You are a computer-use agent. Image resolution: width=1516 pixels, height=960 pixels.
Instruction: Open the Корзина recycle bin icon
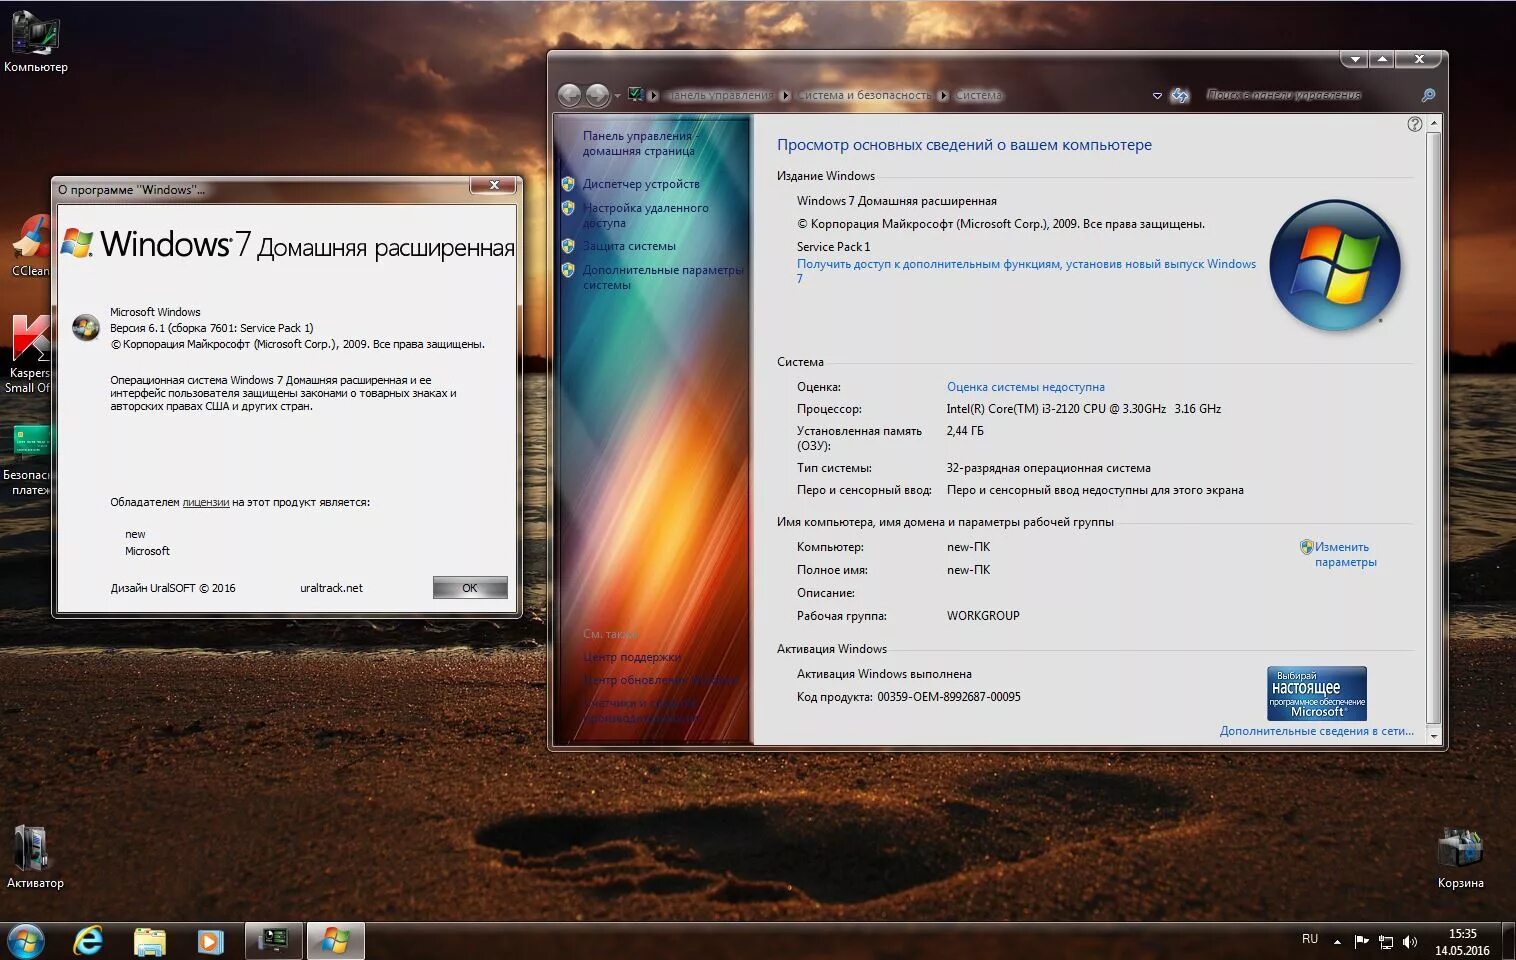[x=1460, y=859]
